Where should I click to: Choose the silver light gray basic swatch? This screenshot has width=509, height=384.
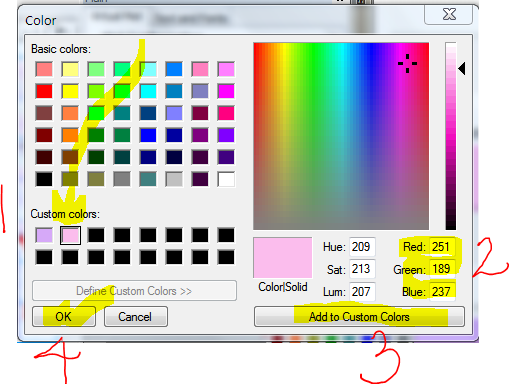point(174,179)
